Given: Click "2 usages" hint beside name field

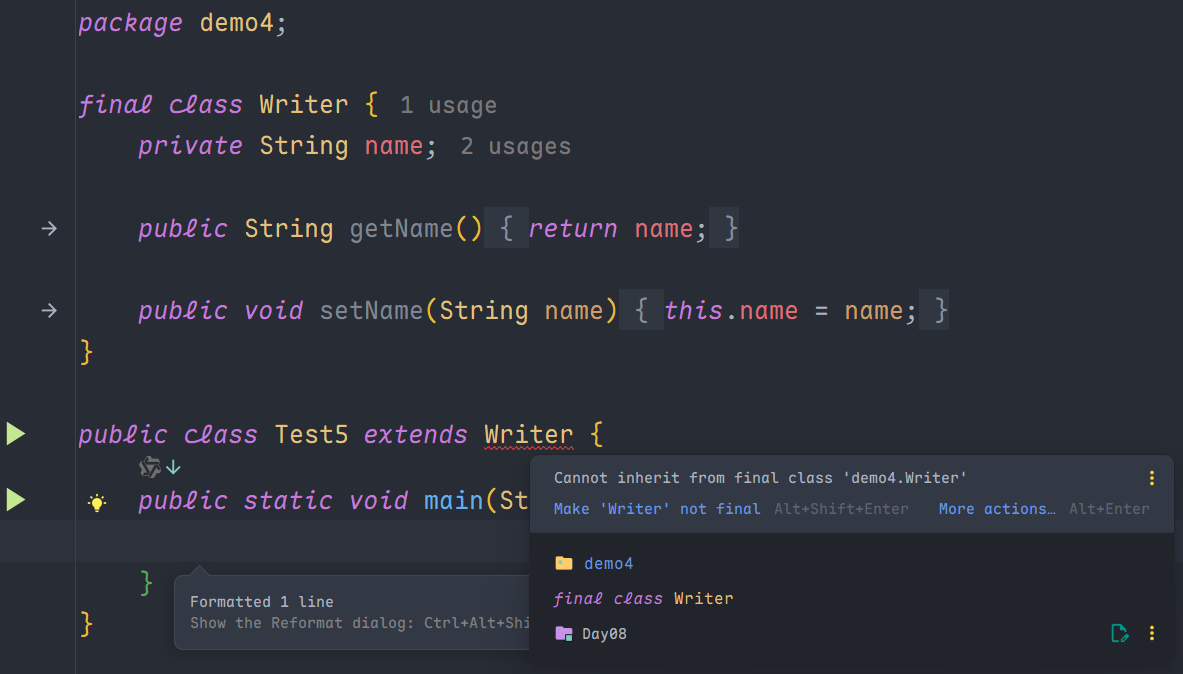Looking at the screenshot, I should click(515, 146).
